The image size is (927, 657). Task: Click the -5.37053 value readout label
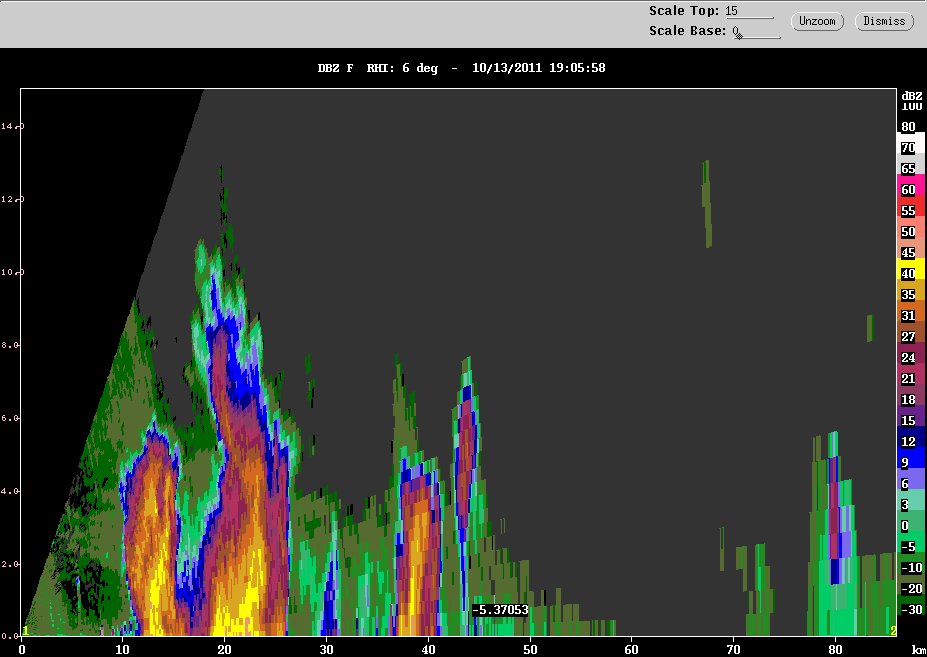tap(500, 610)
